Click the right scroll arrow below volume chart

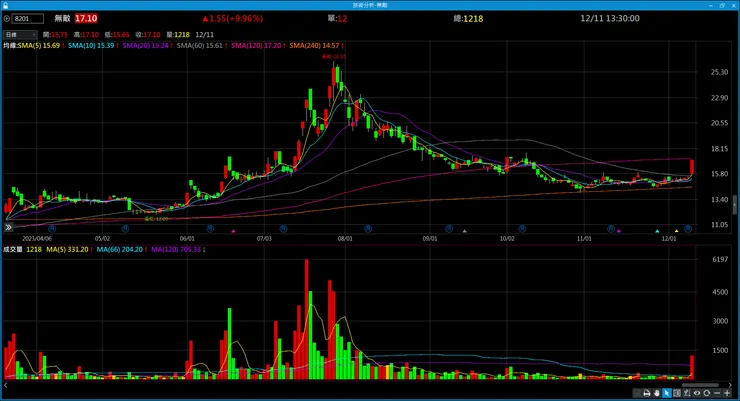pyautogui.click(x=731, y=385)
